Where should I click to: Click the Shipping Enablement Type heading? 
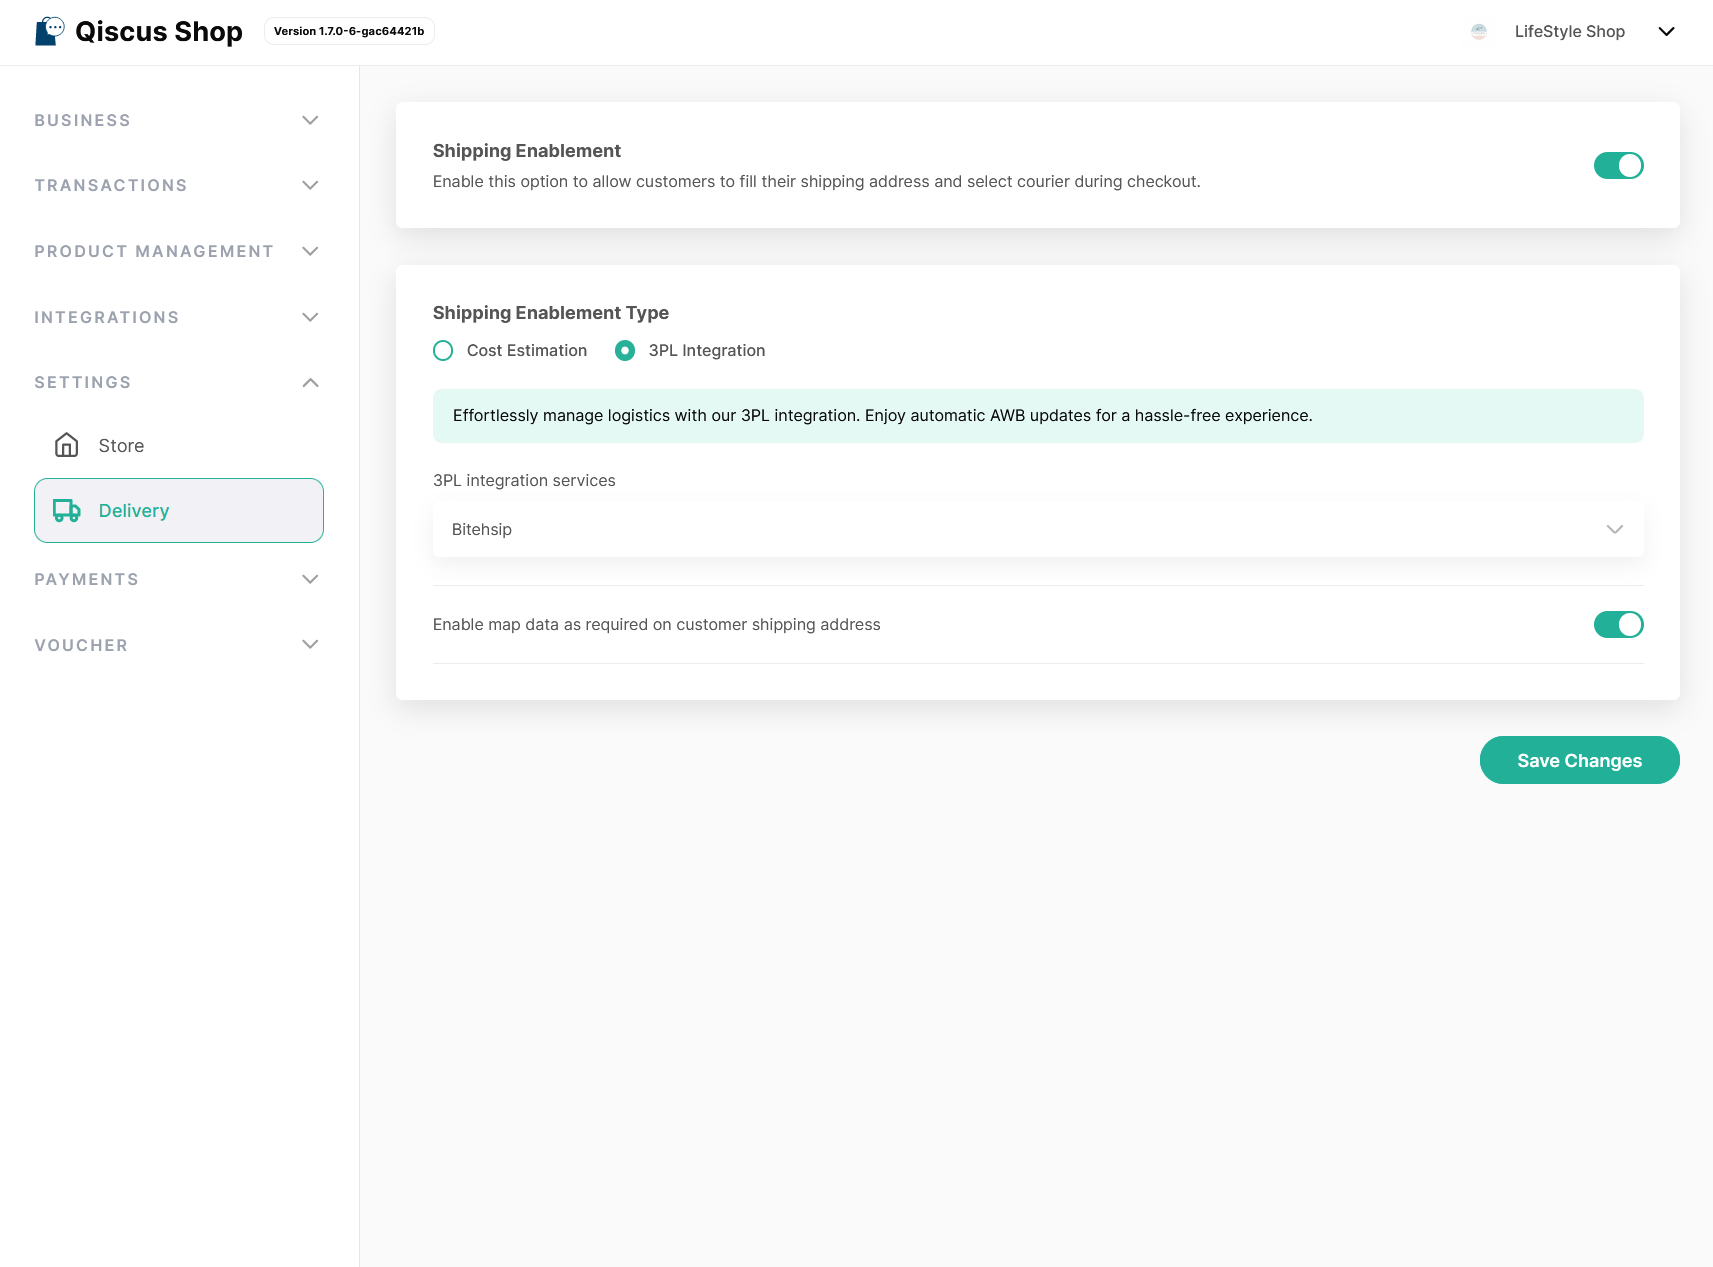(551, 313)
